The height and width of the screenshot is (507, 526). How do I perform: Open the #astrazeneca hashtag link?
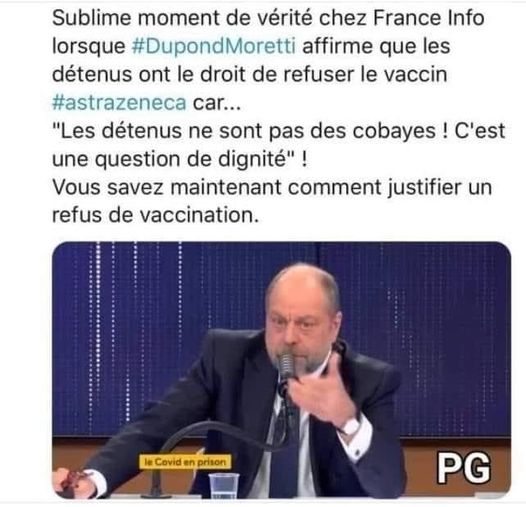pos(119,102)
